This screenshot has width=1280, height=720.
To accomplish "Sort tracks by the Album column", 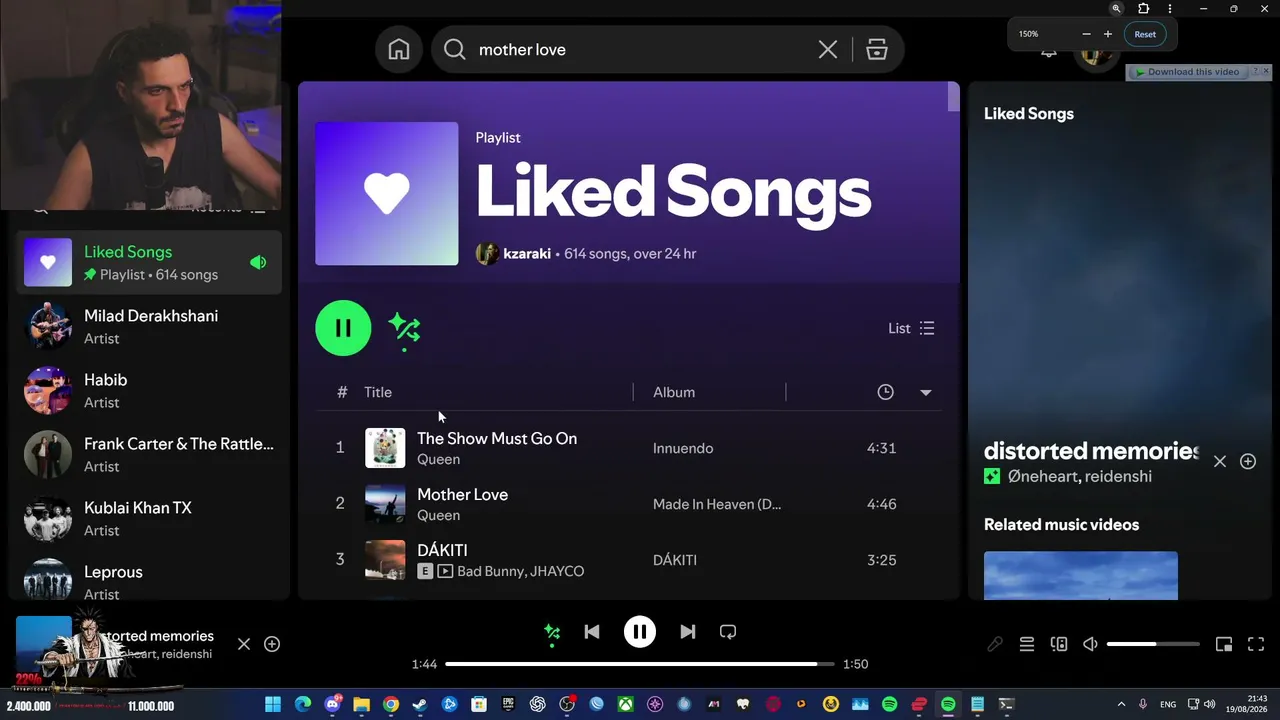I will 674,392.
